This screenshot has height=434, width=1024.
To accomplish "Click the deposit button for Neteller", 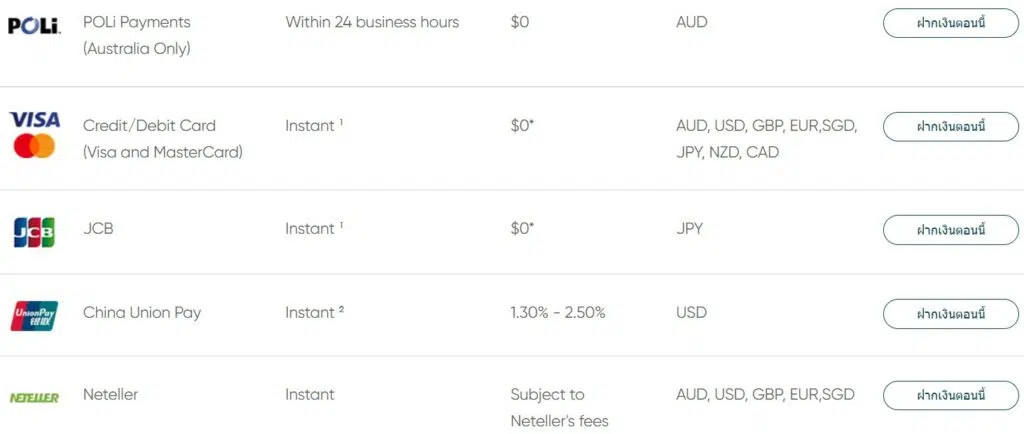I will click(x=950, y=395).
